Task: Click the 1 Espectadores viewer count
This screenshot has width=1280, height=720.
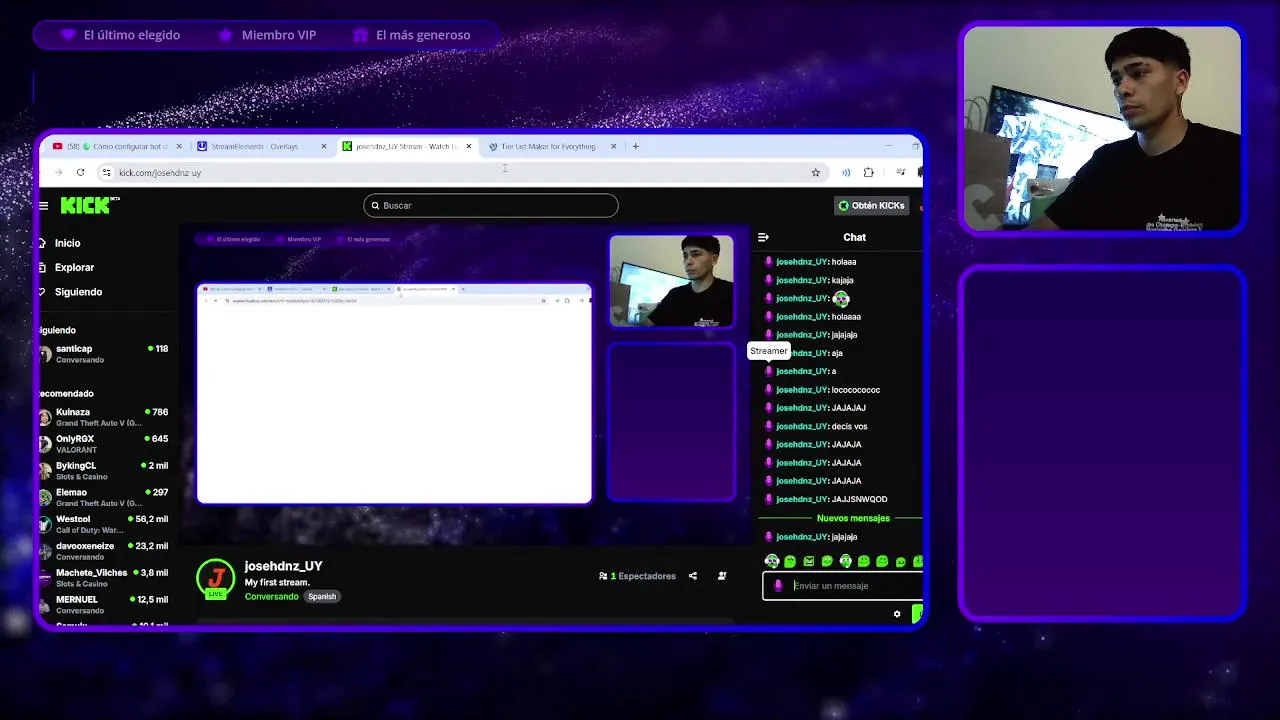Action: click(x=643, y=576)
